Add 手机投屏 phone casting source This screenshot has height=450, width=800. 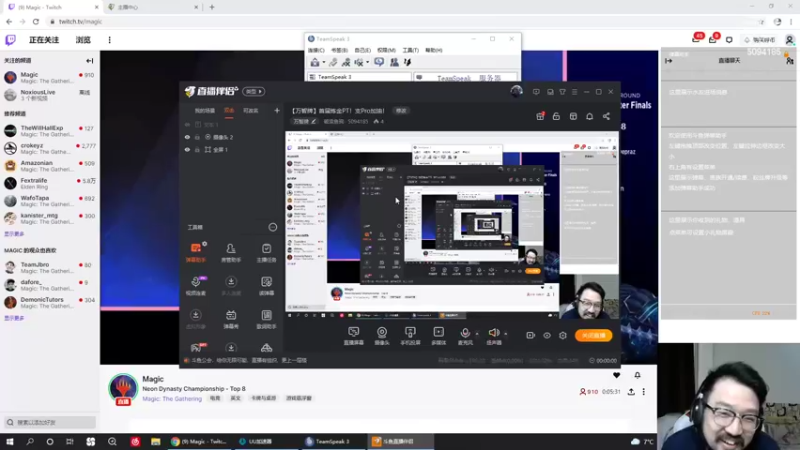click(410, 336)
